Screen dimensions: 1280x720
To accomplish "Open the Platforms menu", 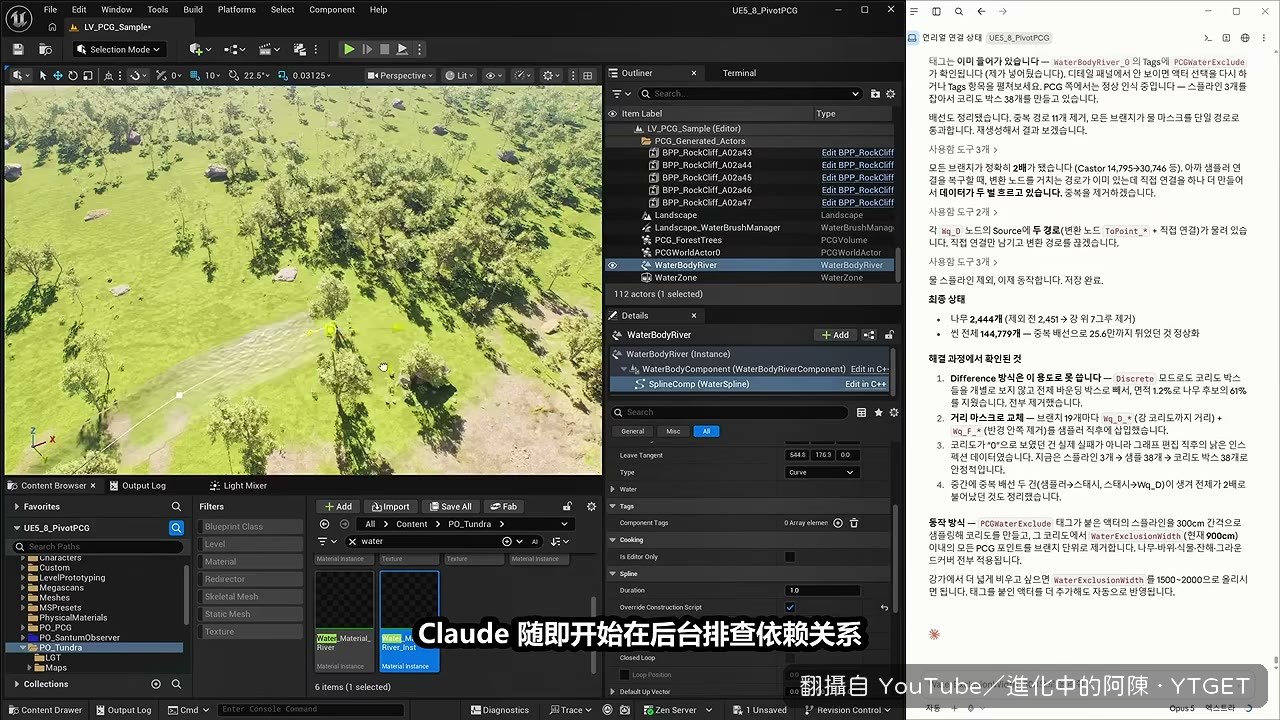I will (x=237, y=10).
